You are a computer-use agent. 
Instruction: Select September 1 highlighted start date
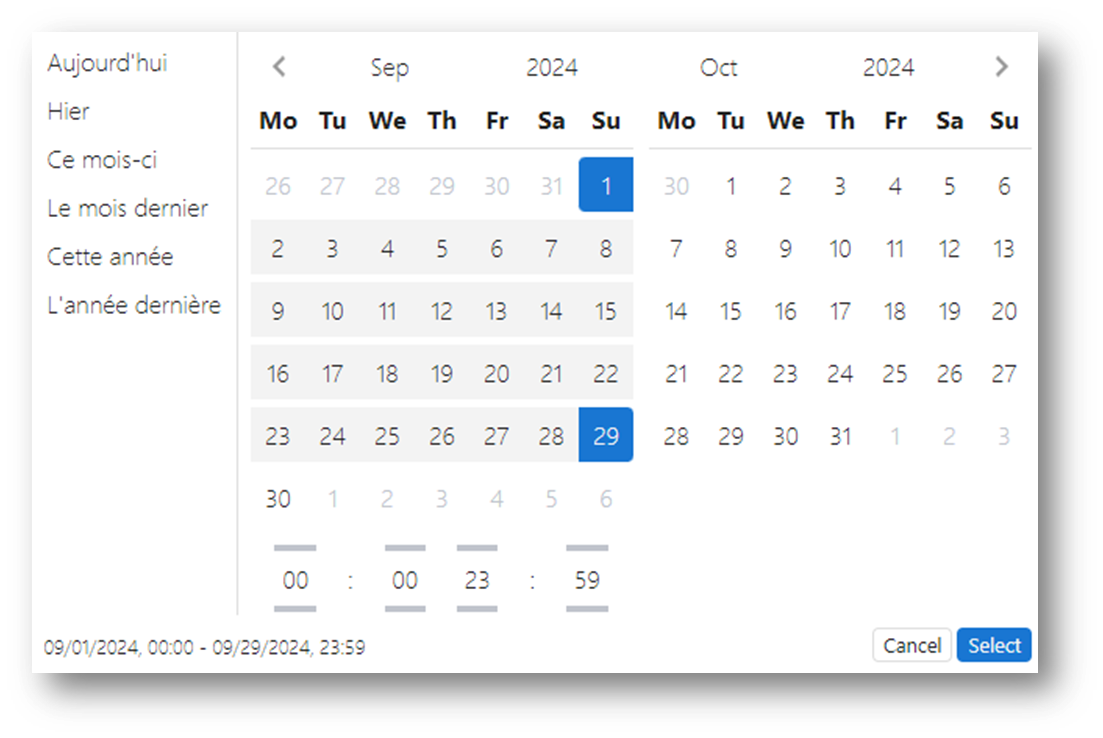tap(606, 185)
